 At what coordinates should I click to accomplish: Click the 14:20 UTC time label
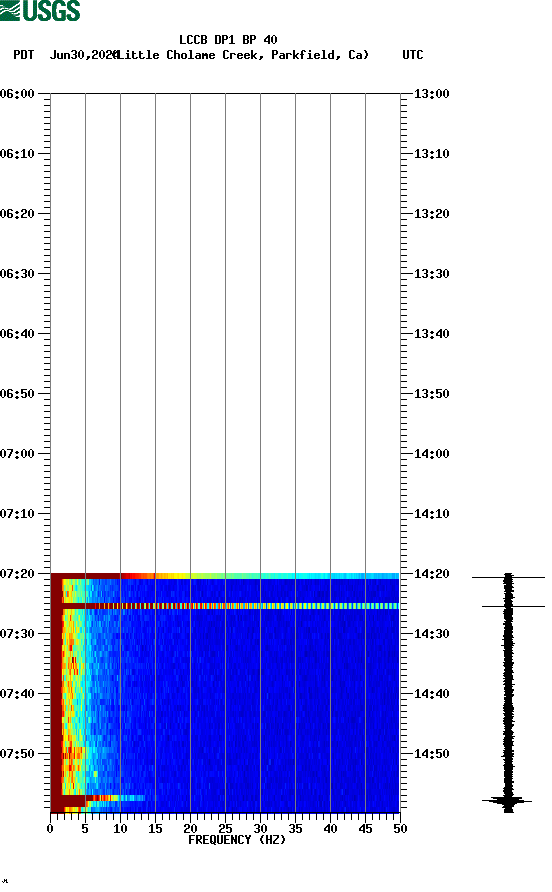click(x=431, y=574)
